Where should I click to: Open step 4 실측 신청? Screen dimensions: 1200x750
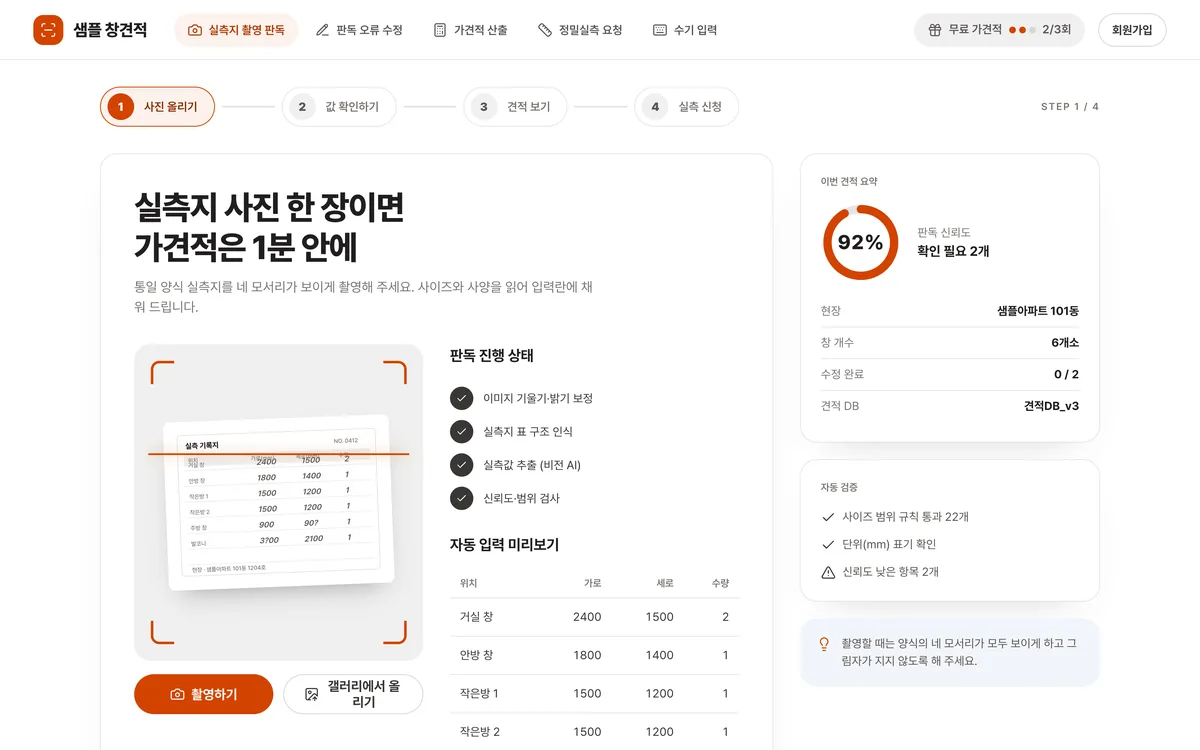pyautogui.click(x=686, y=106)
